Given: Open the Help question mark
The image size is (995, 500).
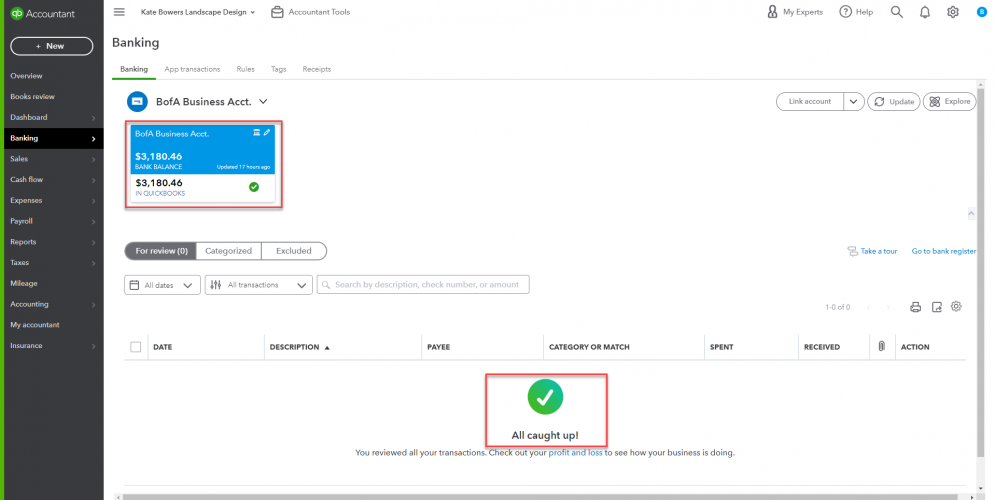Looking at the screenshot, I should coord(845,12).
